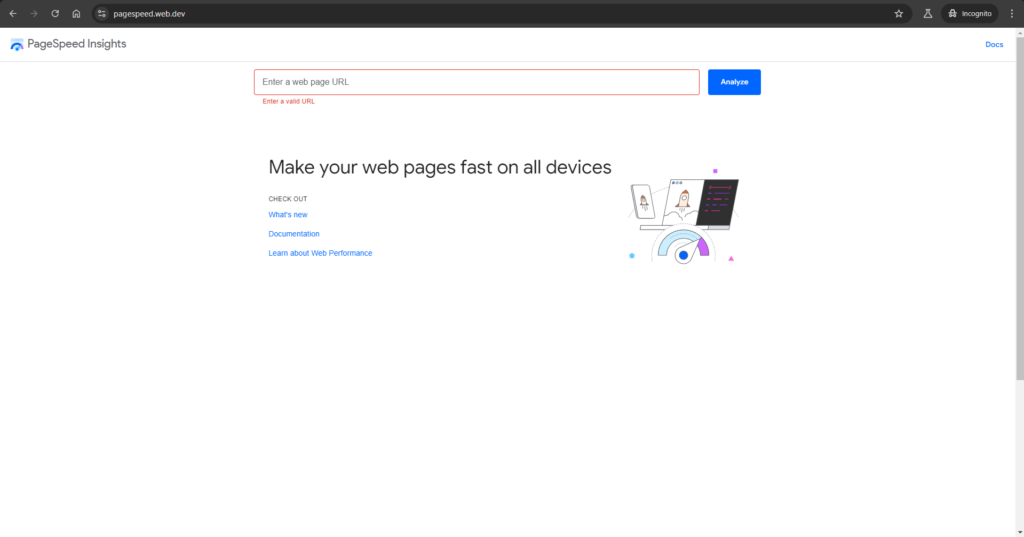Click the PageSpeed Insights logo icon
The height and width of the screenshot is (537, 1024).
(17, 44)
